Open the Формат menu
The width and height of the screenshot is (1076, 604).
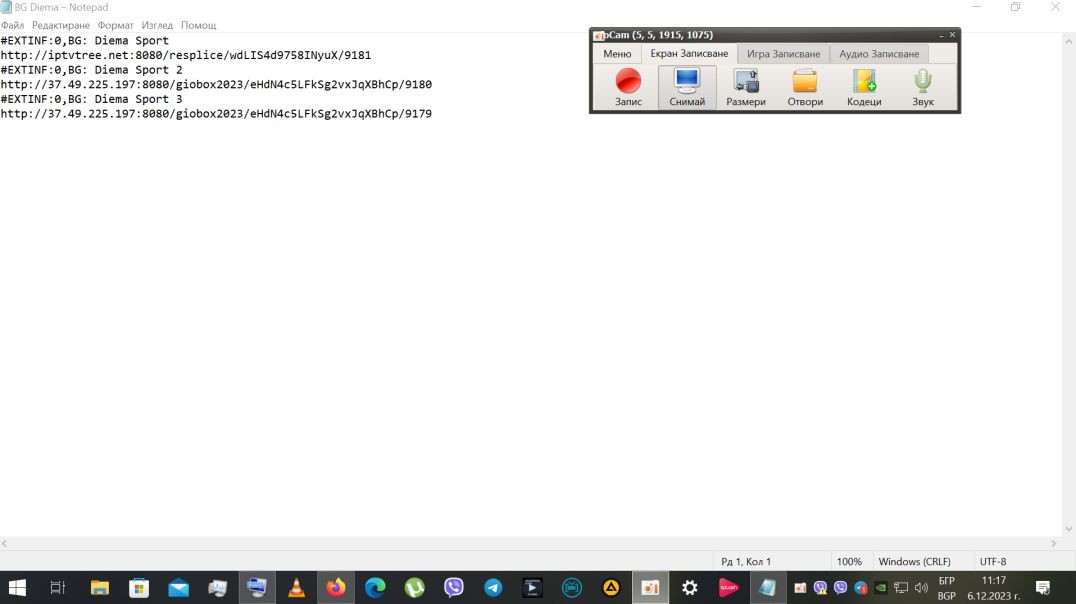[x=115, y=25]
